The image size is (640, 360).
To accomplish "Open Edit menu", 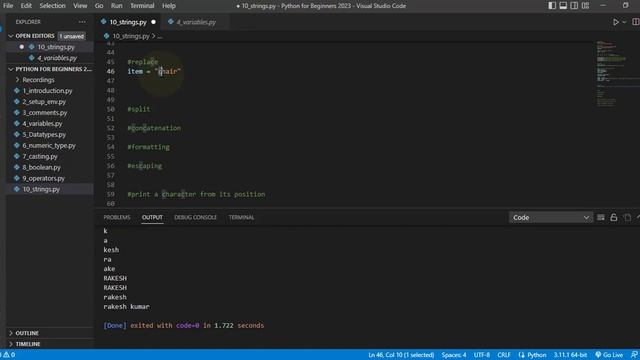I will pos(26,6).
